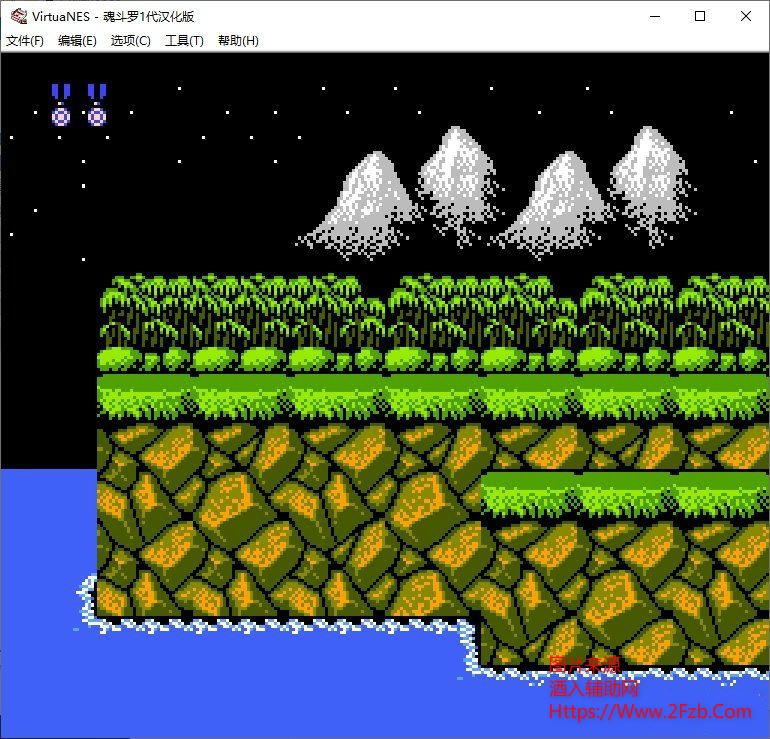Minimize the VirtuaNES window
The height and width of the screenshot is (739, 770).
pyautogui.click(x=655, y=16)
